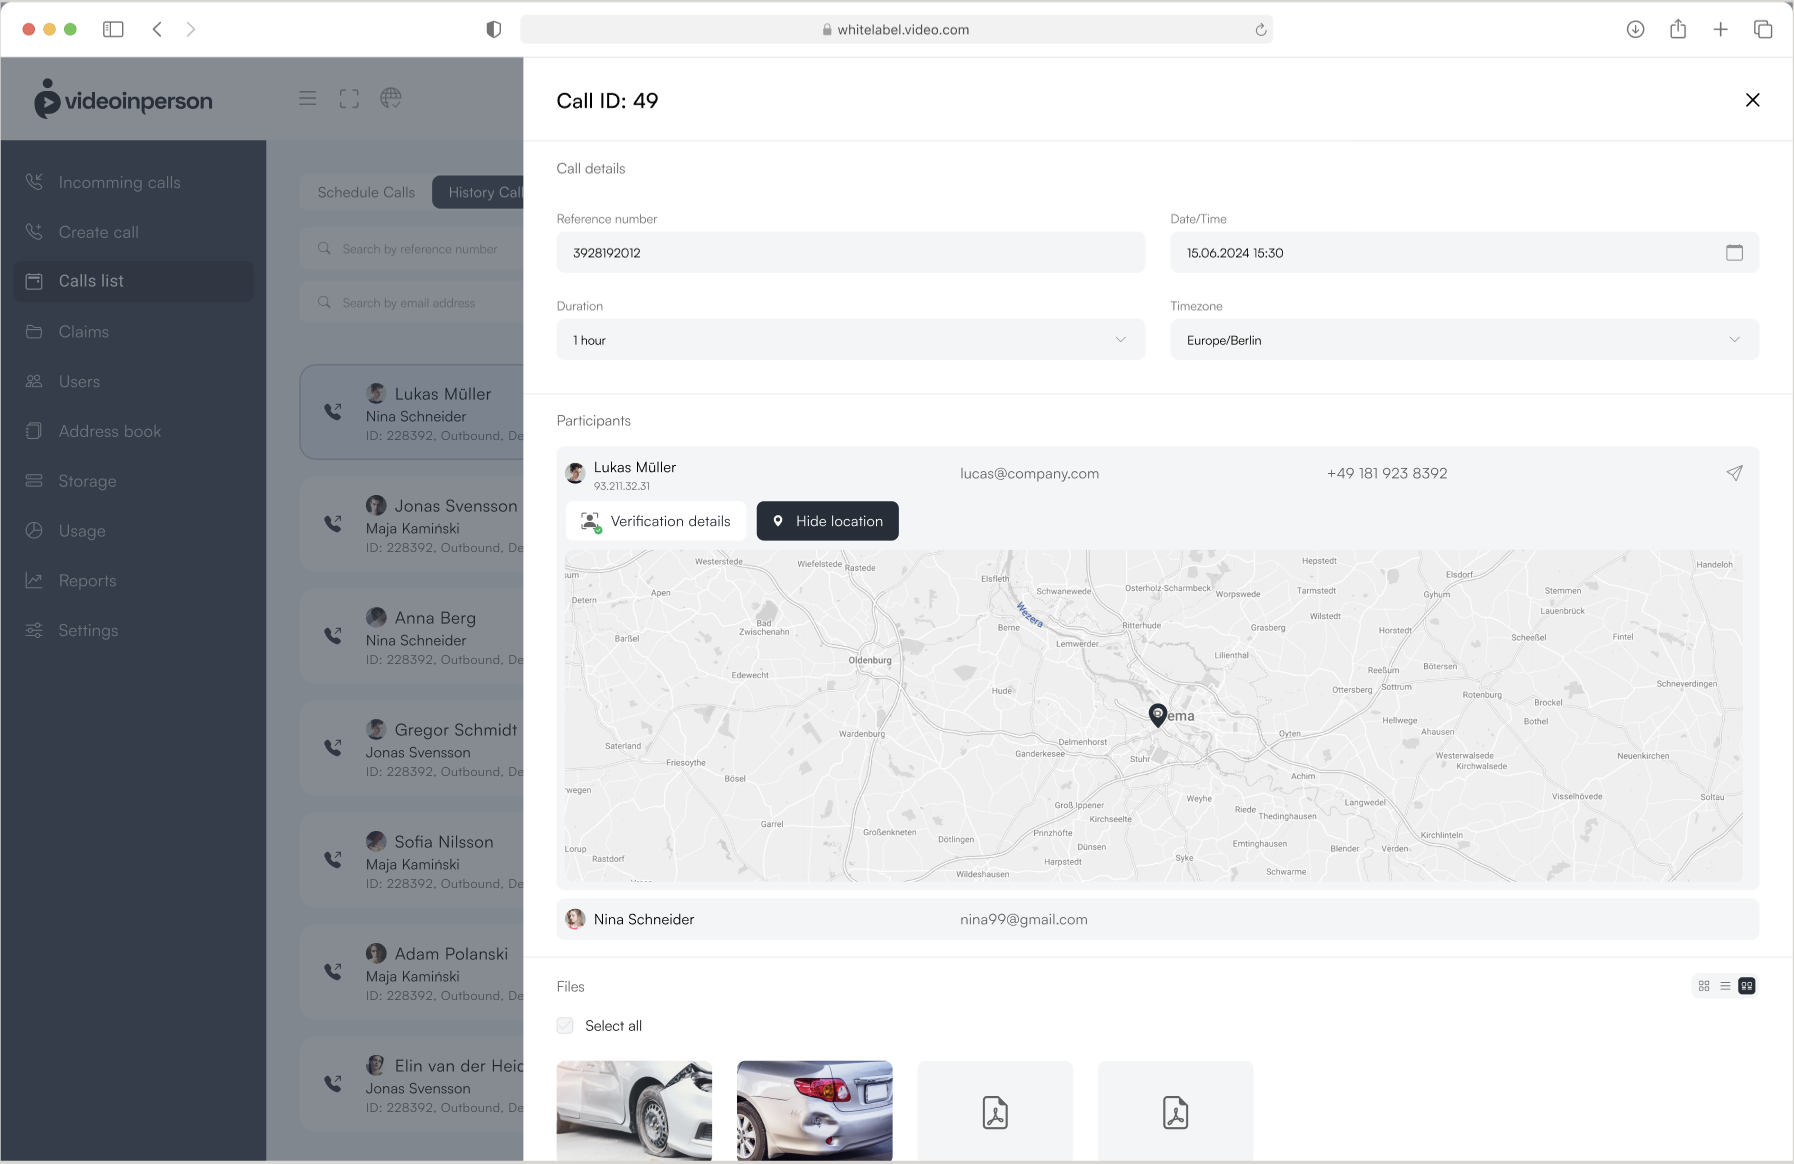Click the Date/Time input field
Viewport: 1794px width, 1164px height.
[1464, 253]
